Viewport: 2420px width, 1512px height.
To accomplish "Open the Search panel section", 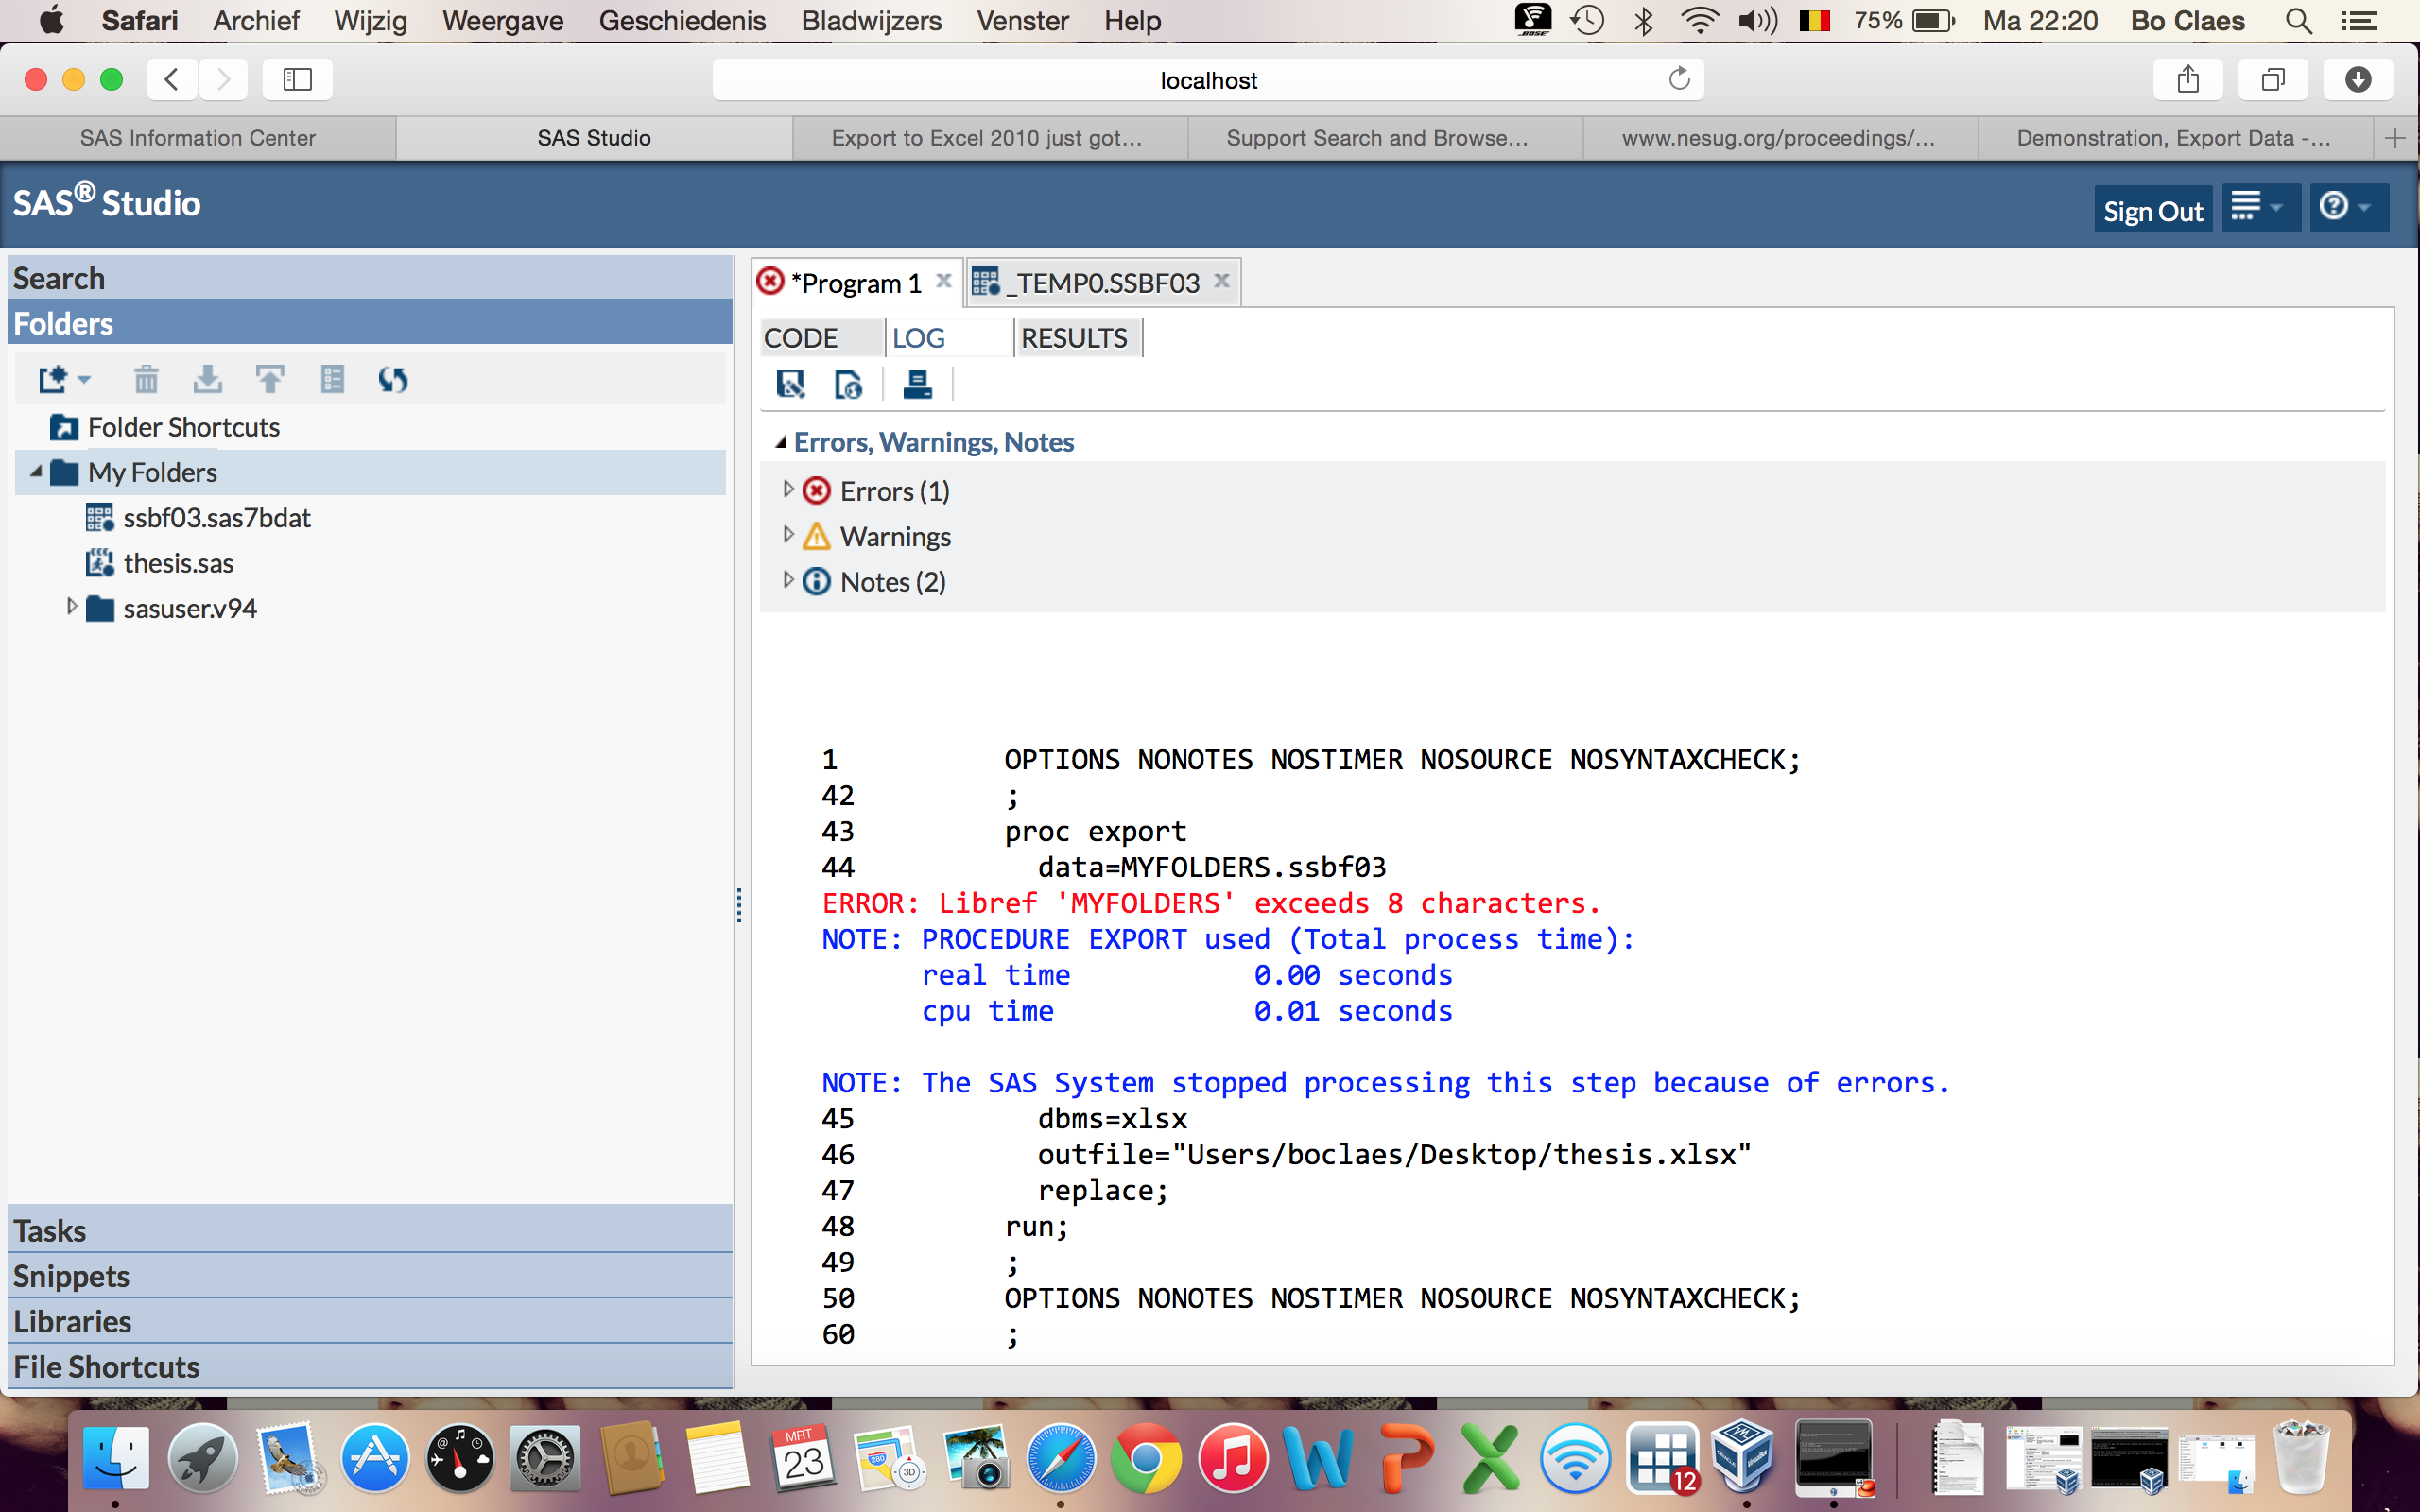I will [x=370, y=278].
